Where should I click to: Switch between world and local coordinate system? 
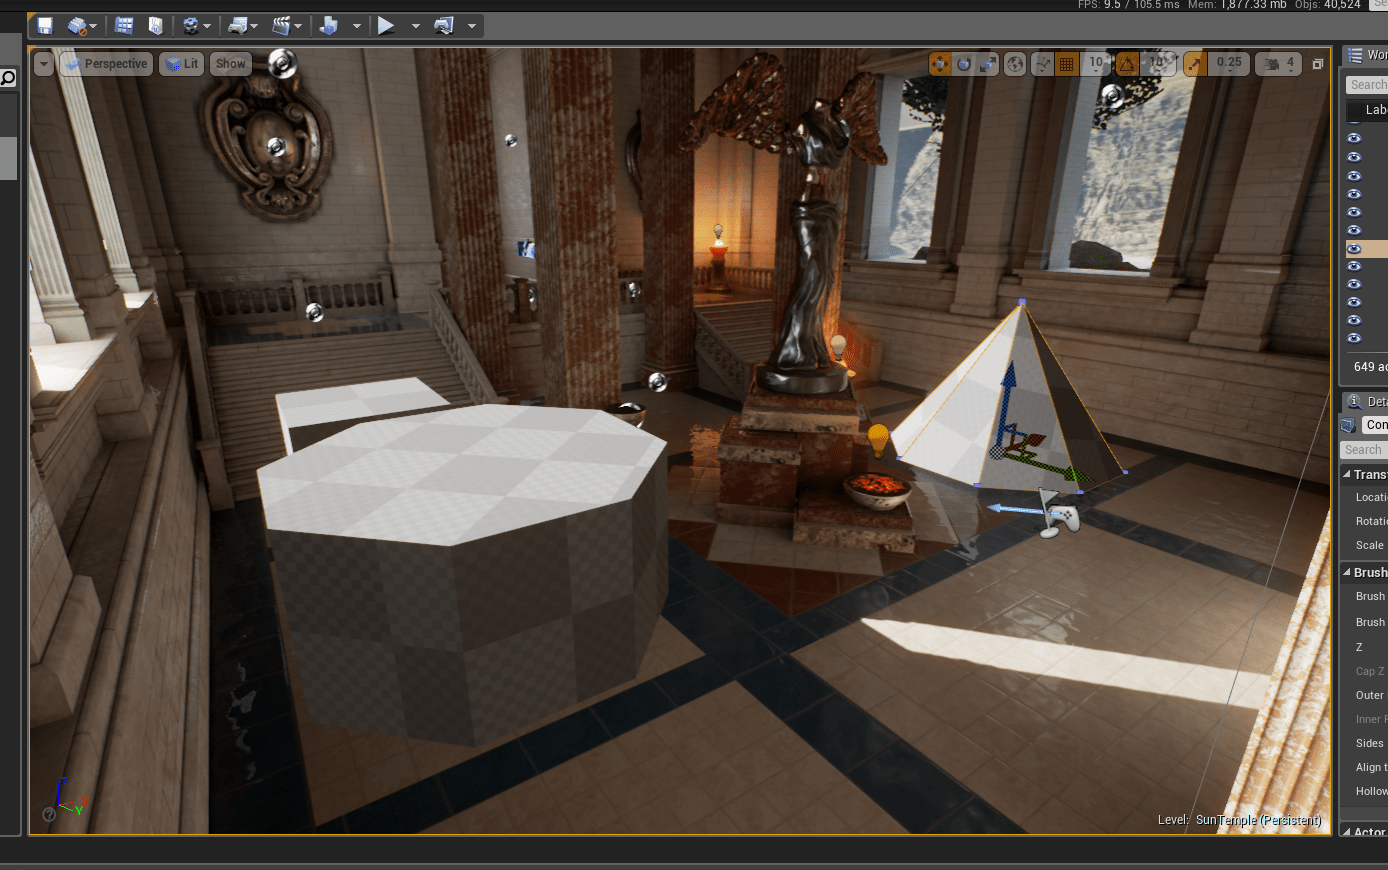[x=1015, y=63]
